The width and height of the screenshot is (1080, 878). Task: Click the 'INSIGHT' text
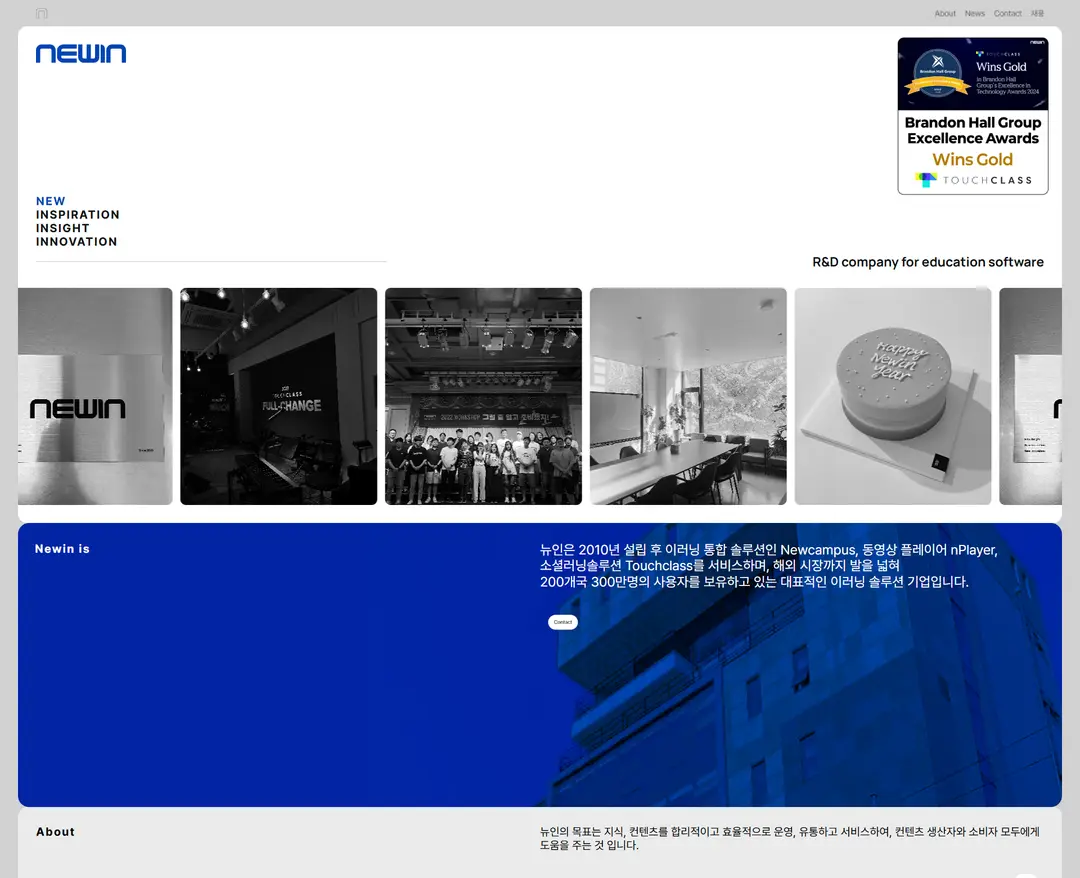click(63, 228)
